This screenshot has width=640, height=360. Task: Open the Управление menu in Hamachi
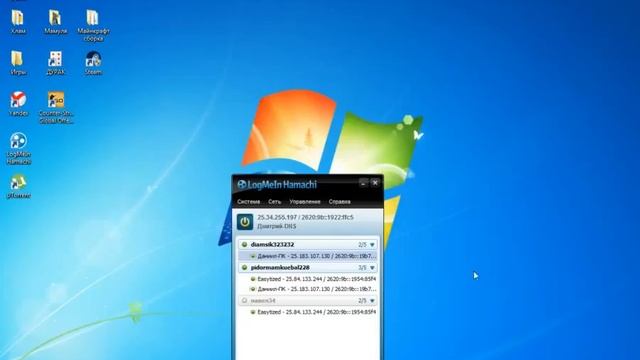click(x=305, y=202)
